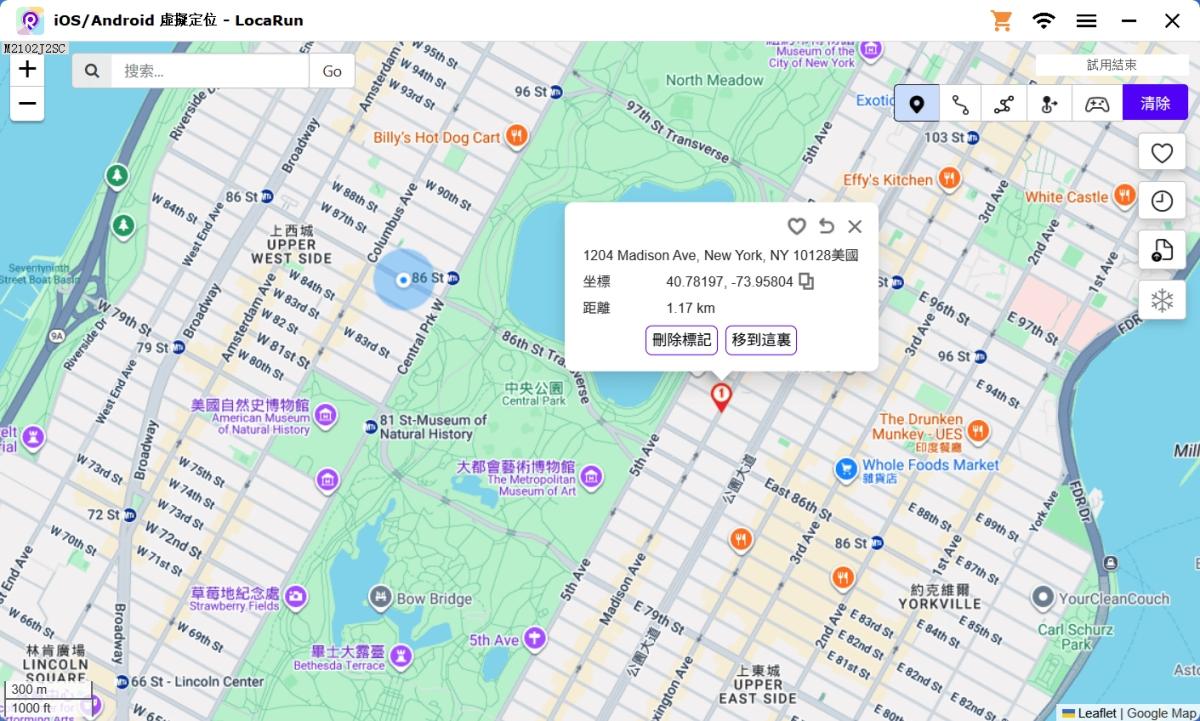This screenshot has height=721, width=1200.
Task: Open the hamburger menu
Action: coord(1087,20)
